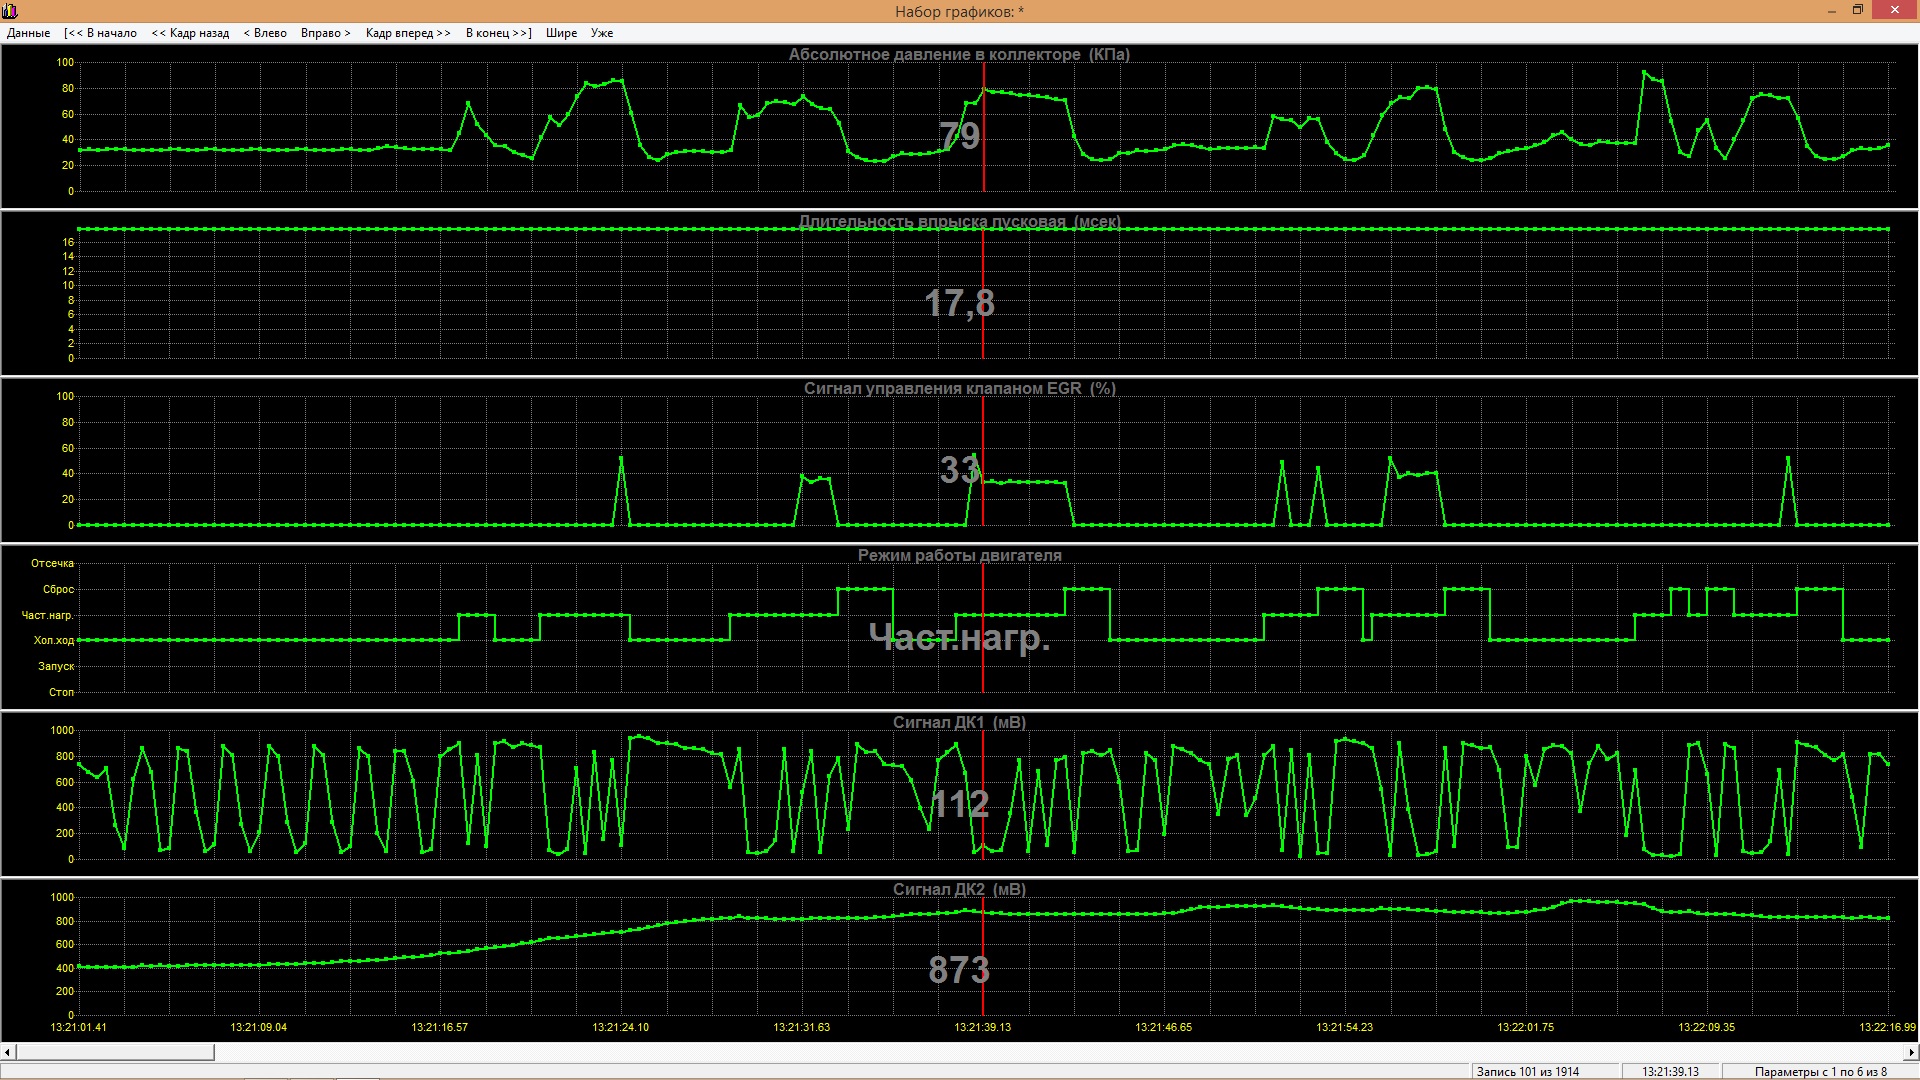Image resolution: width=1920 pixels, height=1080 pixels.
Task: Click the Сигнал ДК2 graph title
Action: click(x=959, y=889)
